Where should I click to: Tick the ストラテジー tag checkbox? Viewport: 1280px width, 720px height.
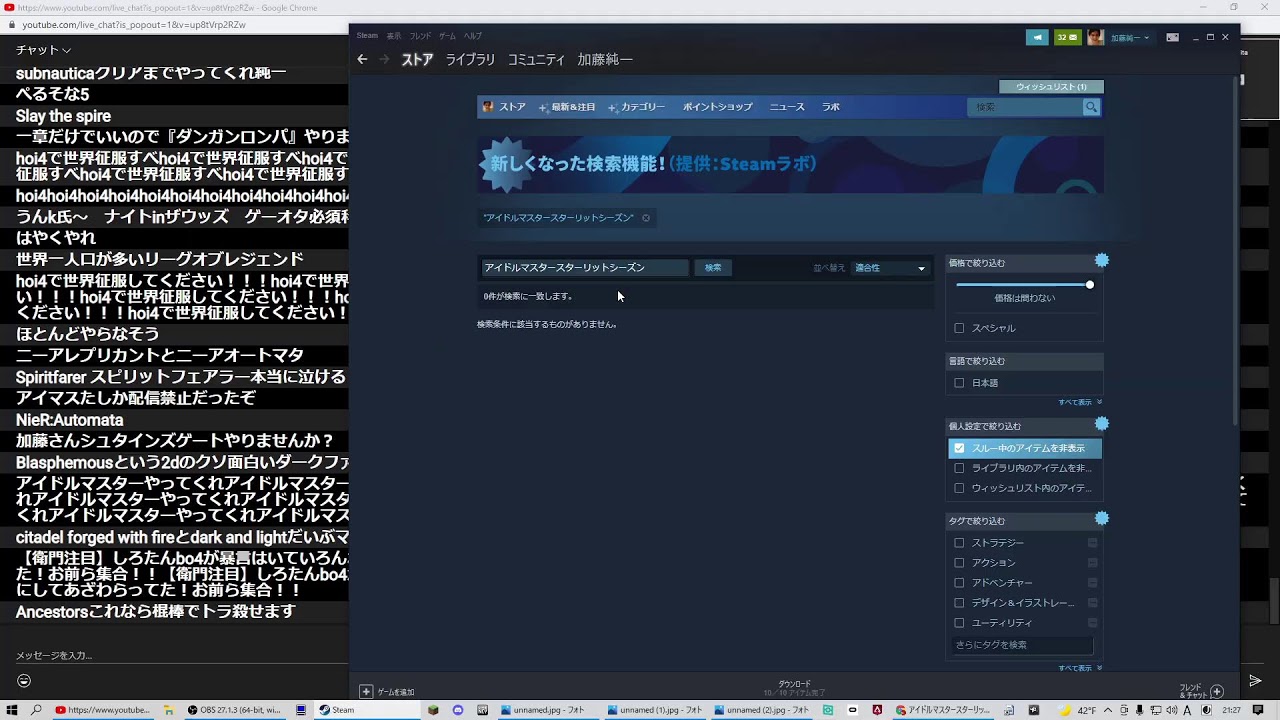pos(959,543)
